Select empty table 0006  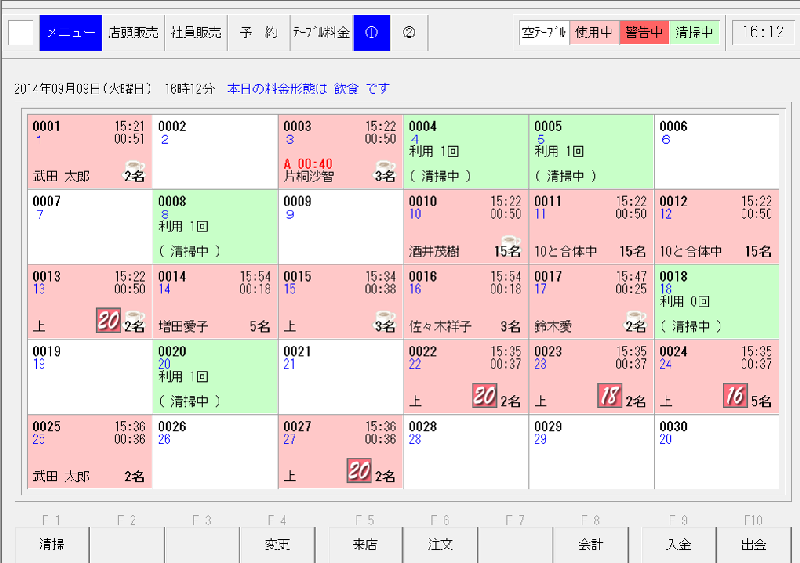click(x=717, y=152)
